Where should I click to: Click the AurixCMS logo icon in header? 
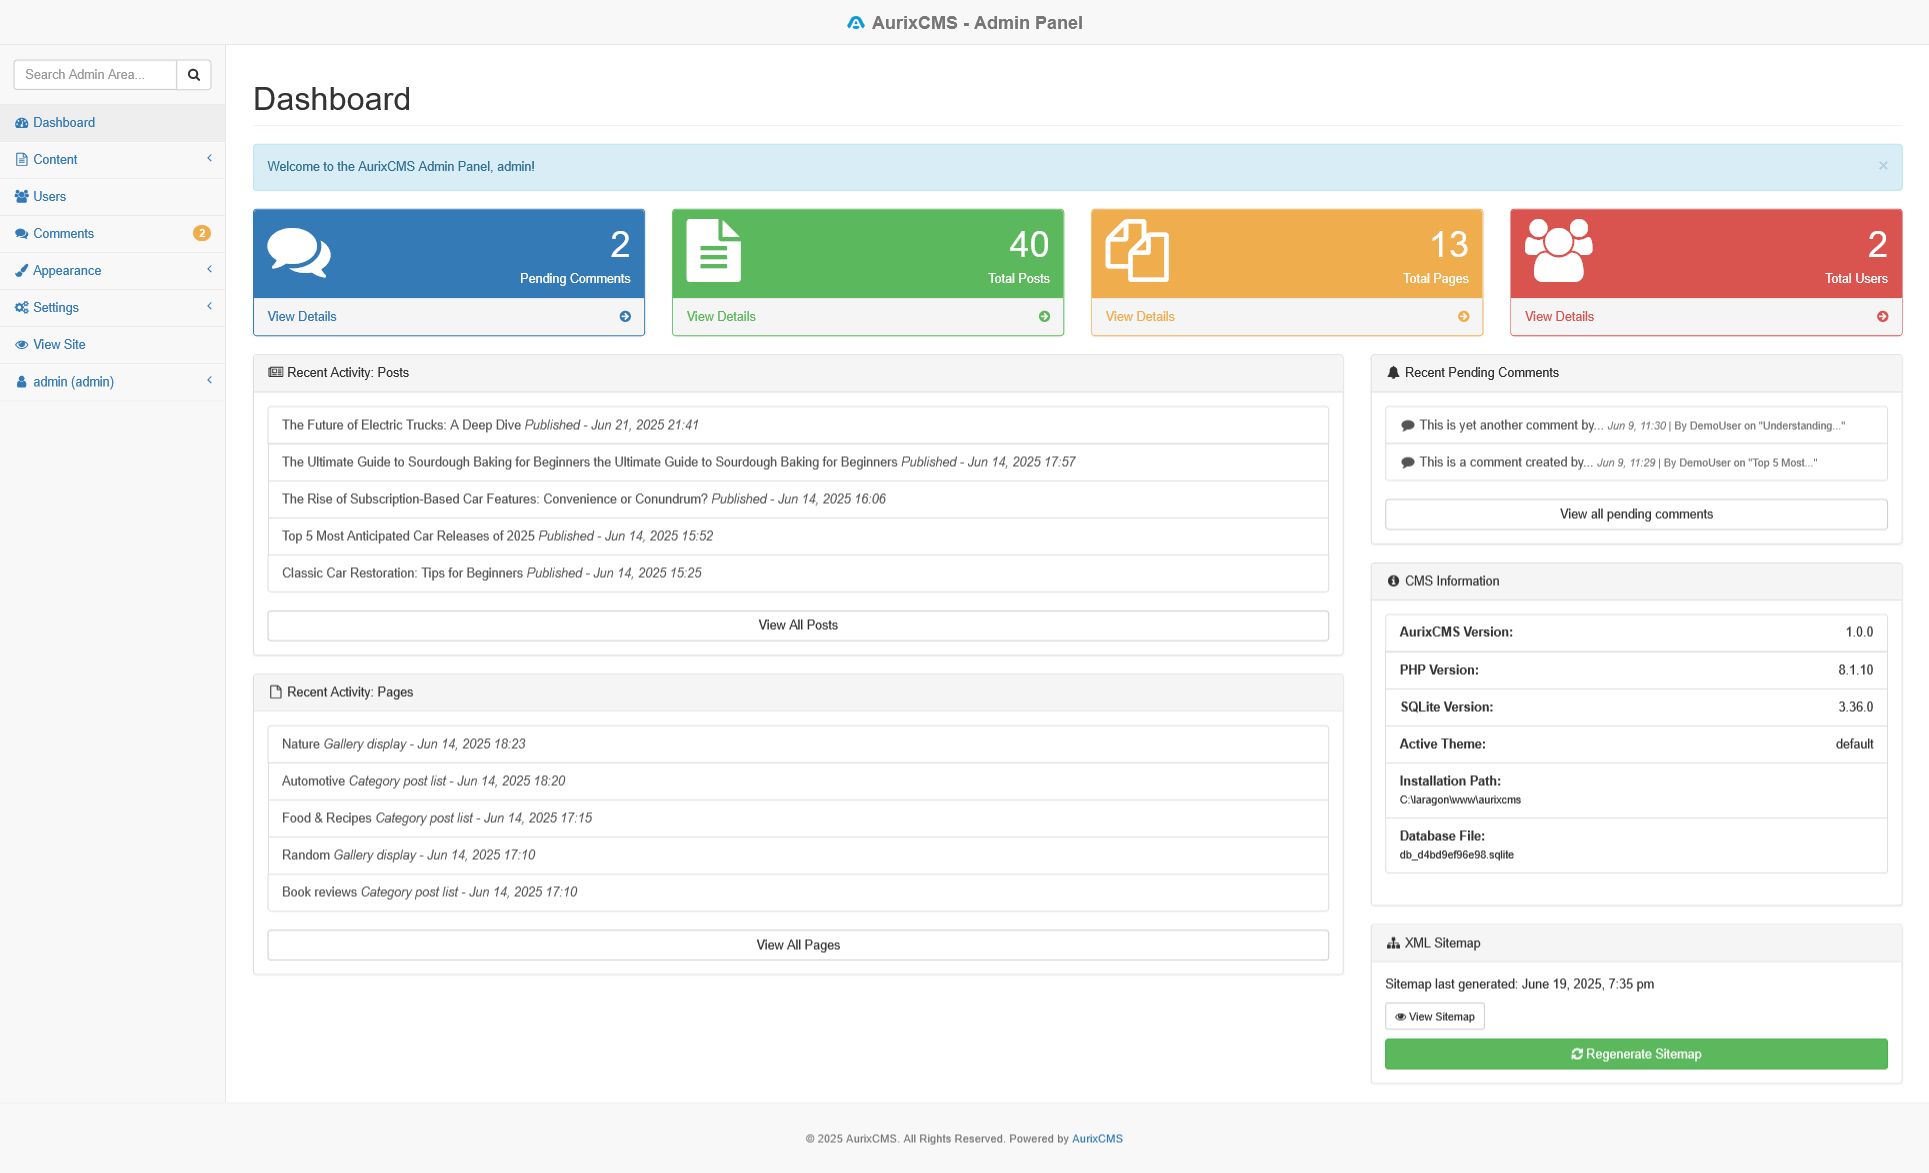(856, 23)
